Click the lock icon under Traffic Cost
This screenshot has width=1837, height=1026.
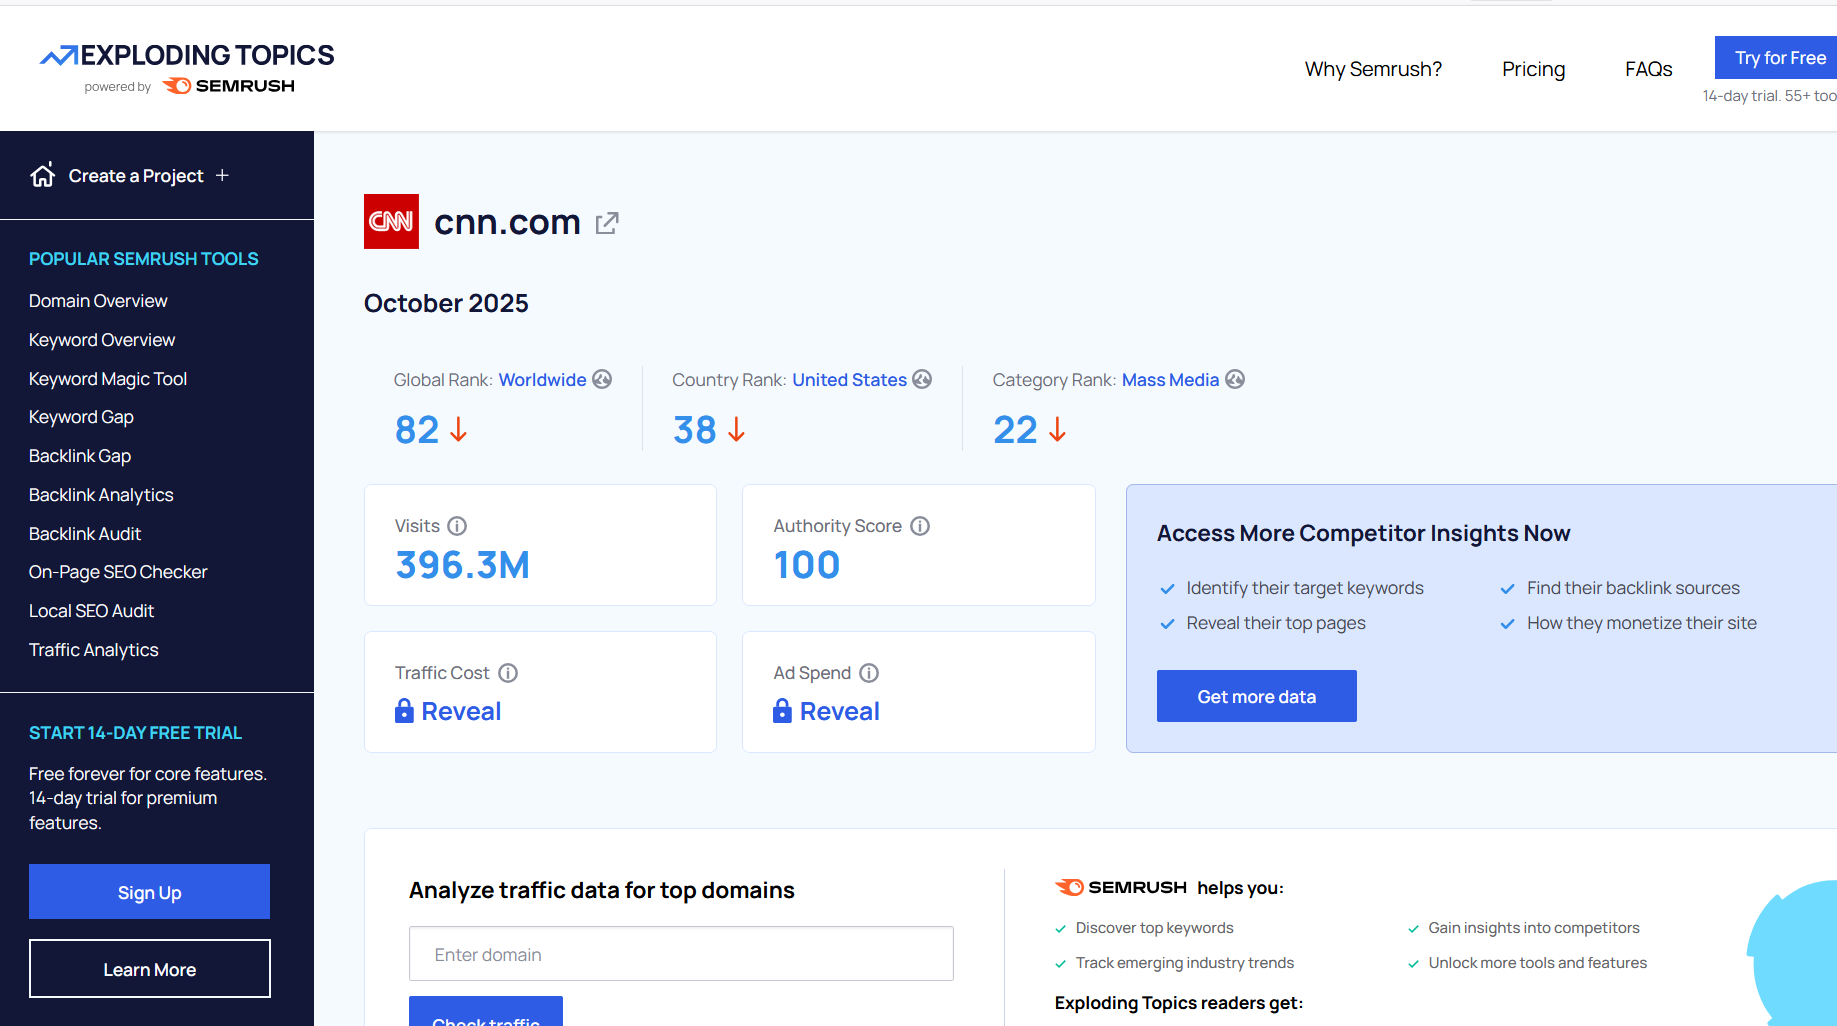pos(404,710)
